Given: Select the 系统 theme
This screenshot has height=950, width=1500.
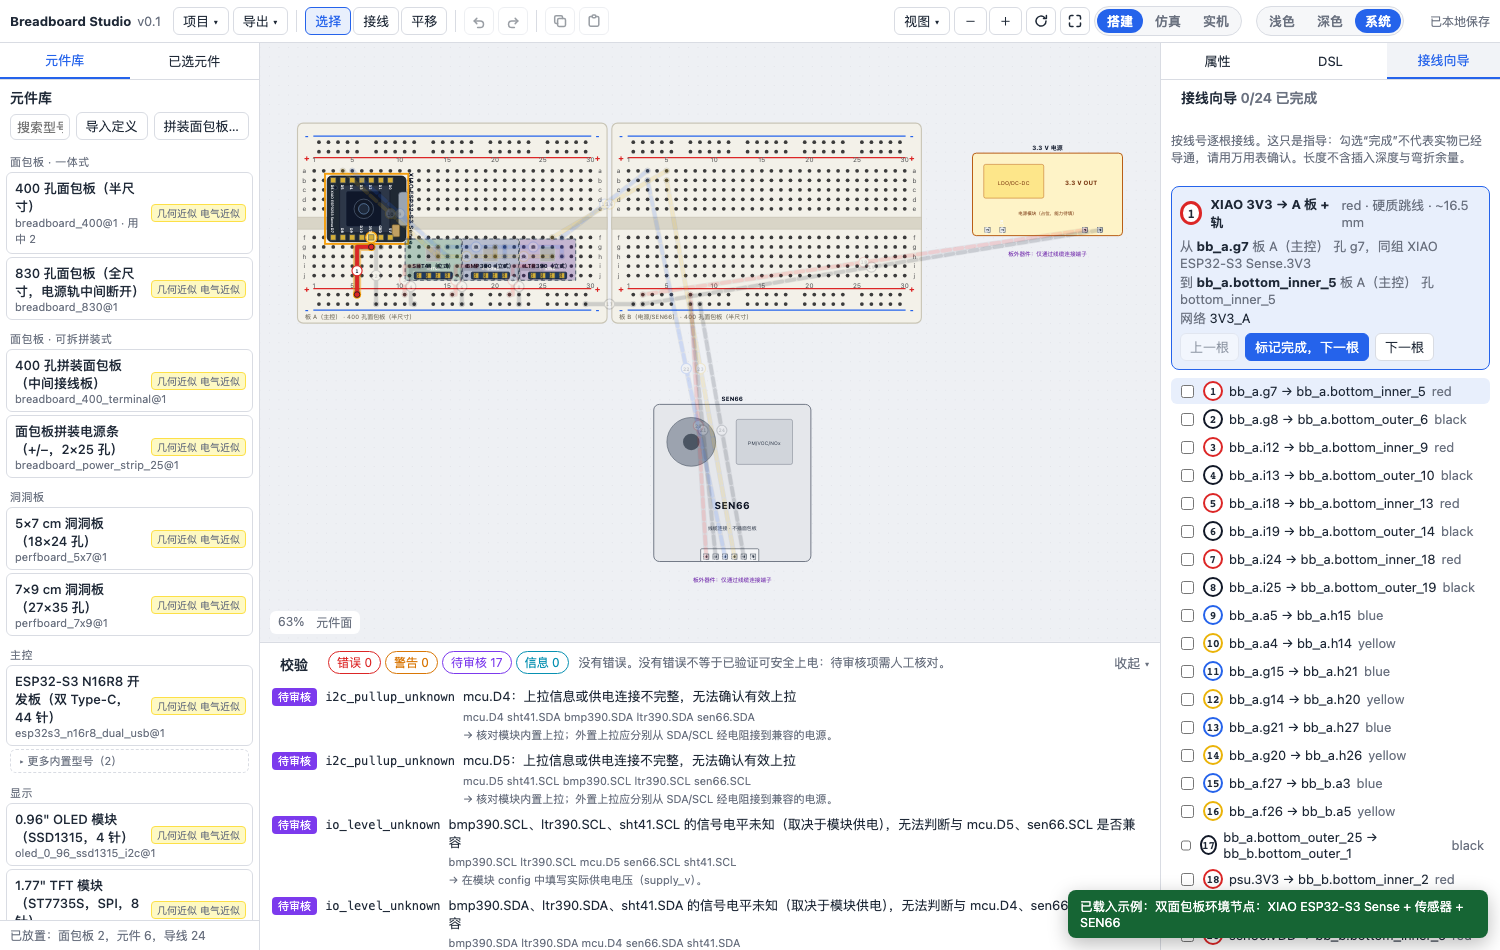Looking at the screenshot, I should coord(1378,21).
